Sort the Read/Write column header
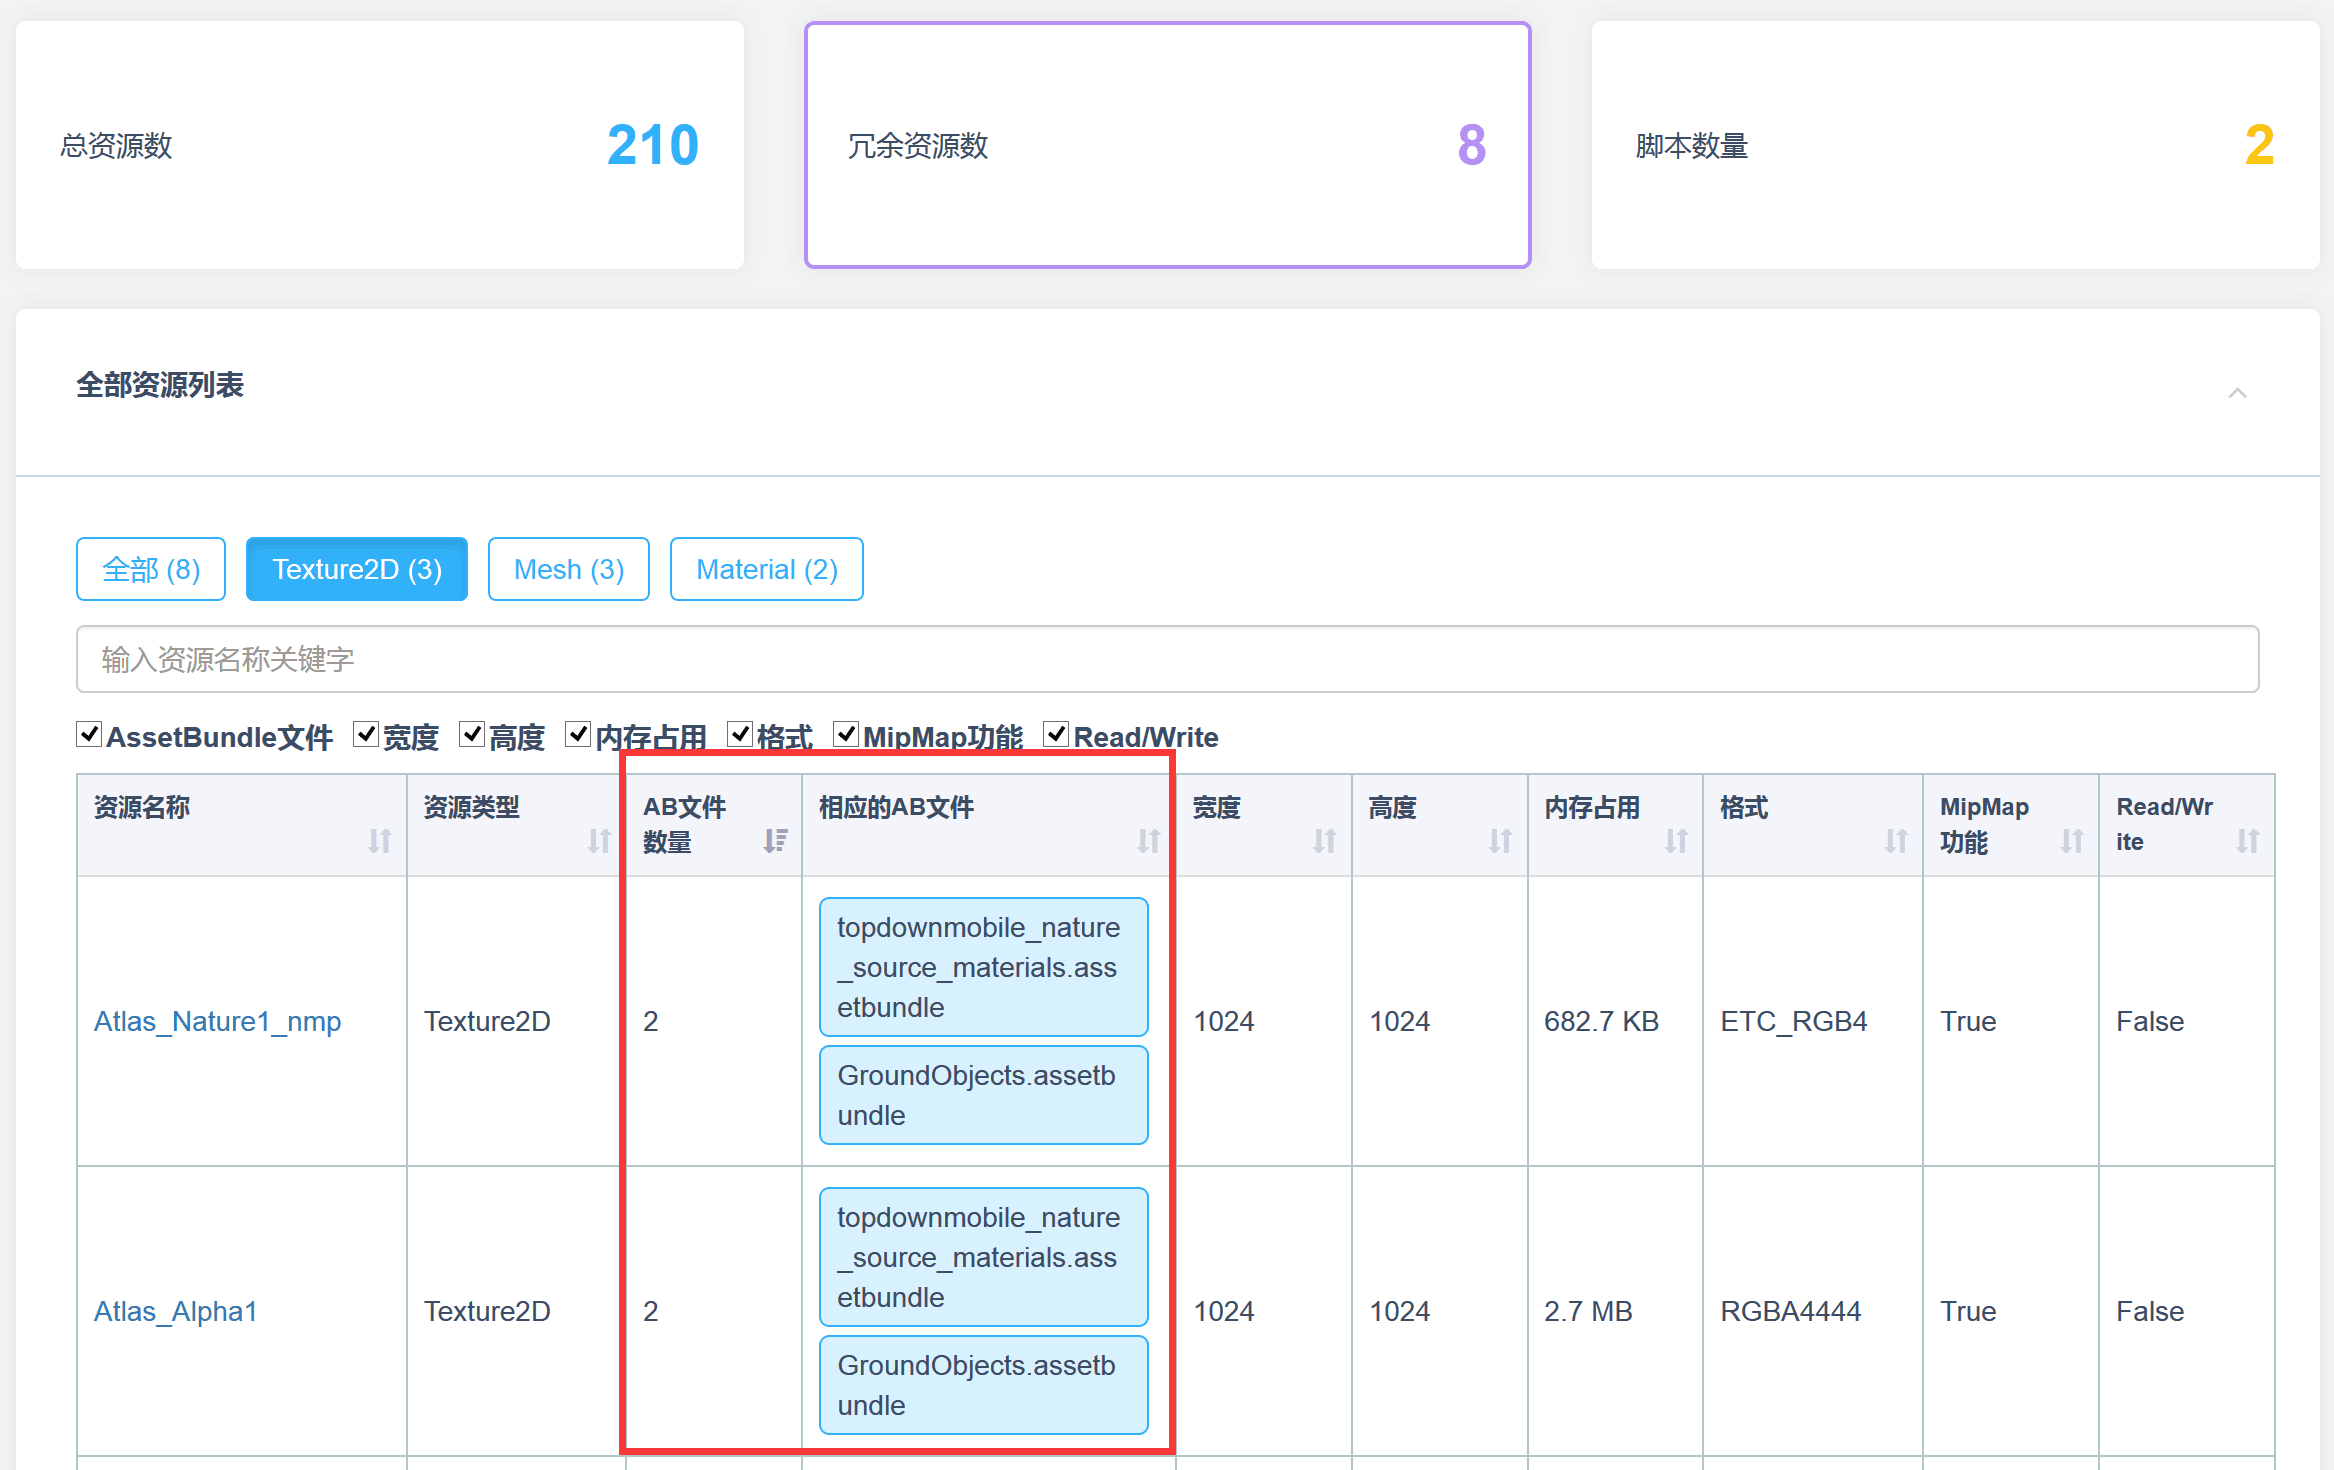 click(2248, 842)
